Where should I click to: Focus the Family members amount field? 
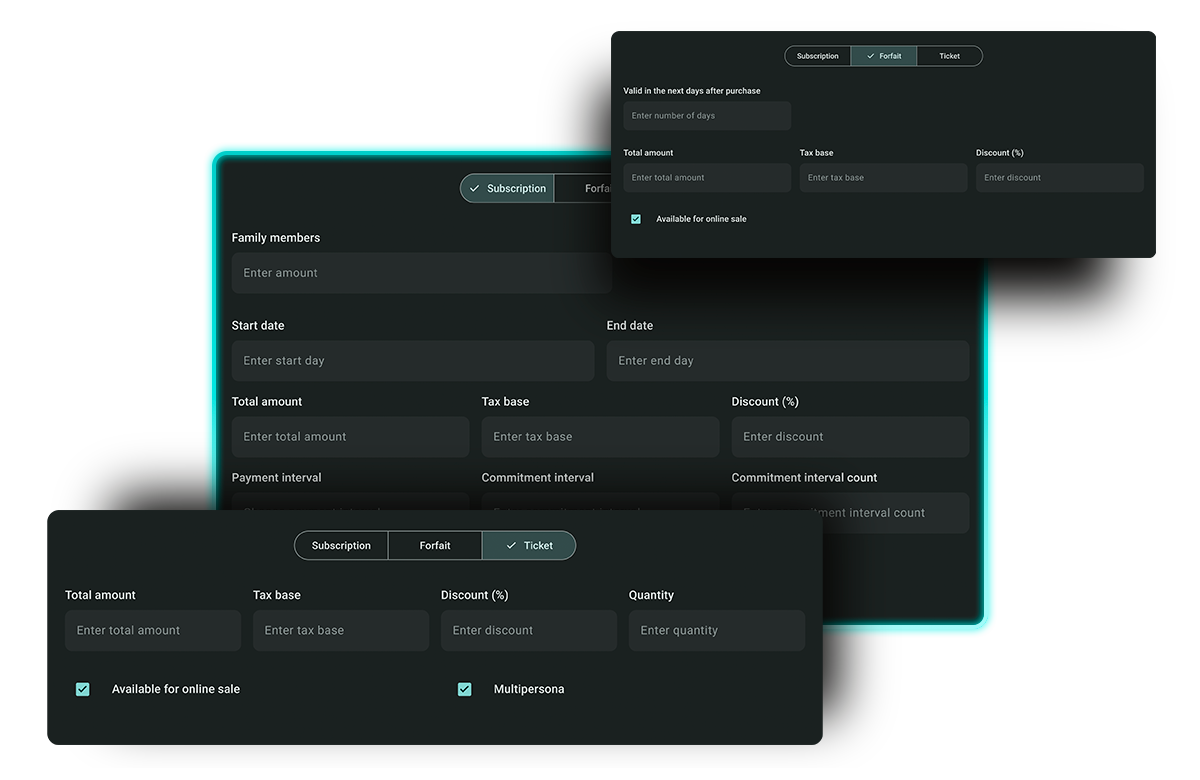click(x=420, y=273)
